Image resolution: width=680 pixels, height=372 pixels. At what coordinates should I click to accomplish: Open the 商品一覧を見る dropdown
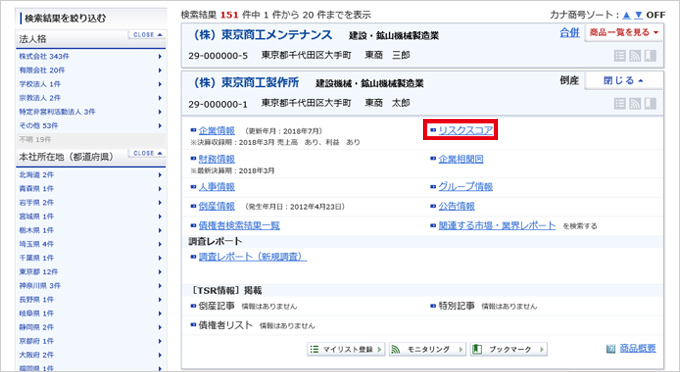coord(624,33)
